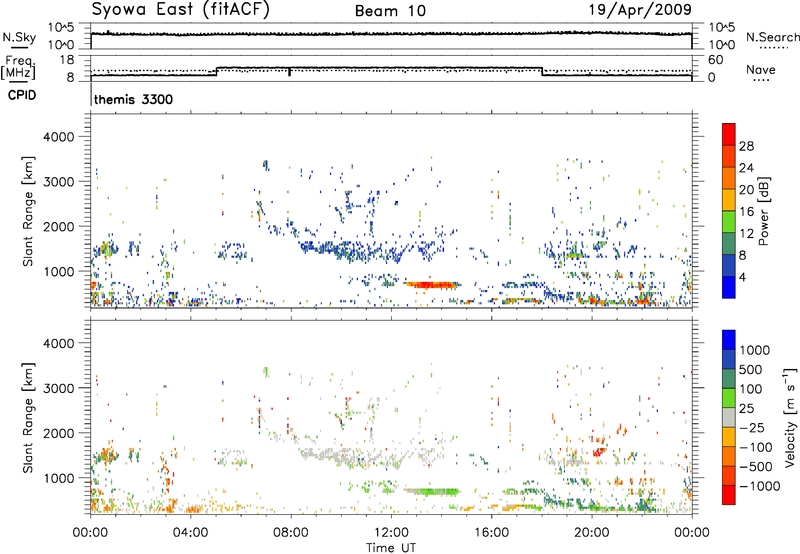The image size is (800, 554).
Task: Click the "04:00" time axis label
Action: click(x=191, y=533)
